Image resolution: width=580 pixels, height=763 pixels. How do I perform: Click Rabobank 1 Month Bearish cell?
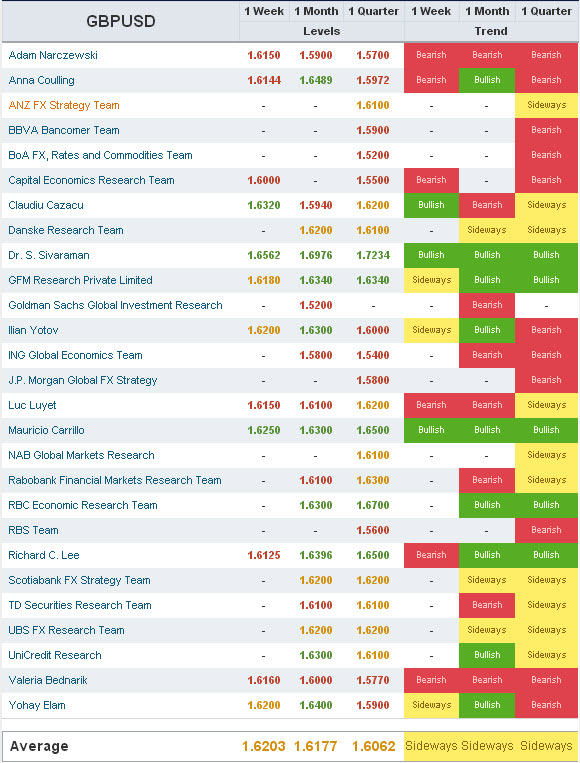click(x=487, y=480)
